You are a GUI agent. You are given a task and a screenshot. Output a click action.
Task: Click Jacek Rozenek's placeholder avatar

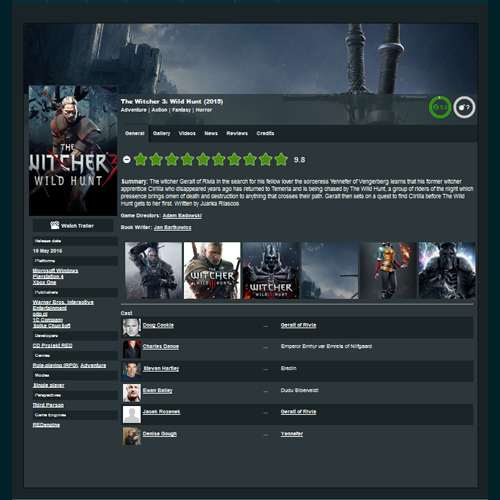pyautogui.click(x=132, y=414)
